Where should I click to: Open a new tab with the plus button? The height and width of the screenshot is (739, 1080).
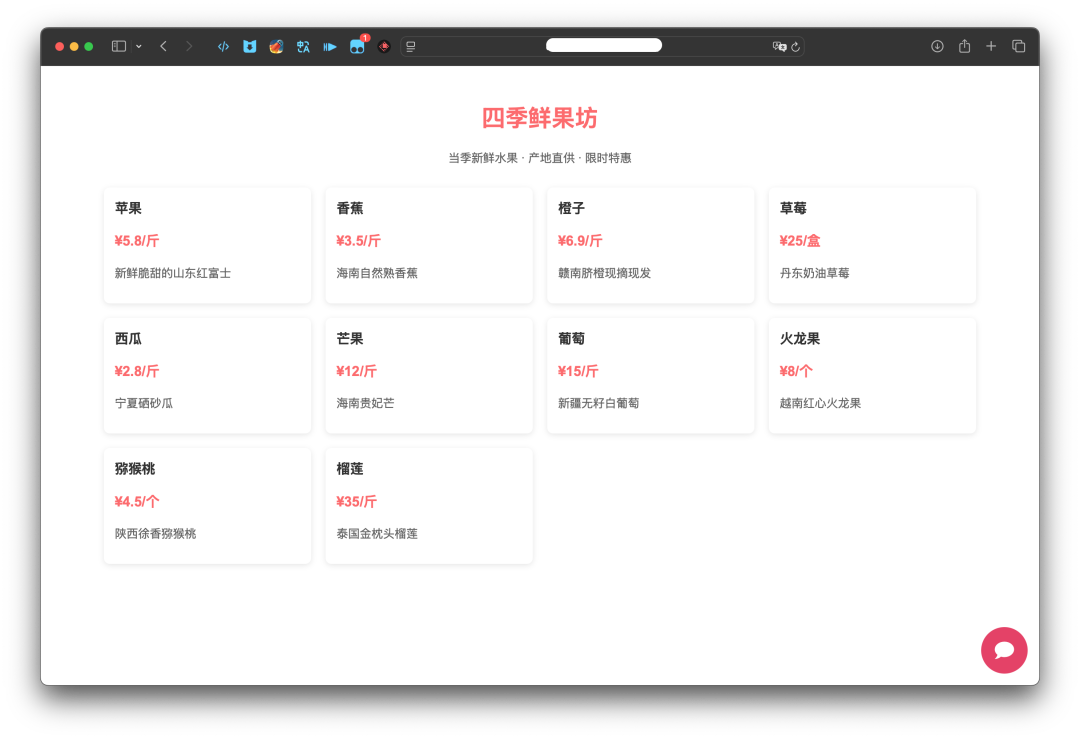click(991, 45)
